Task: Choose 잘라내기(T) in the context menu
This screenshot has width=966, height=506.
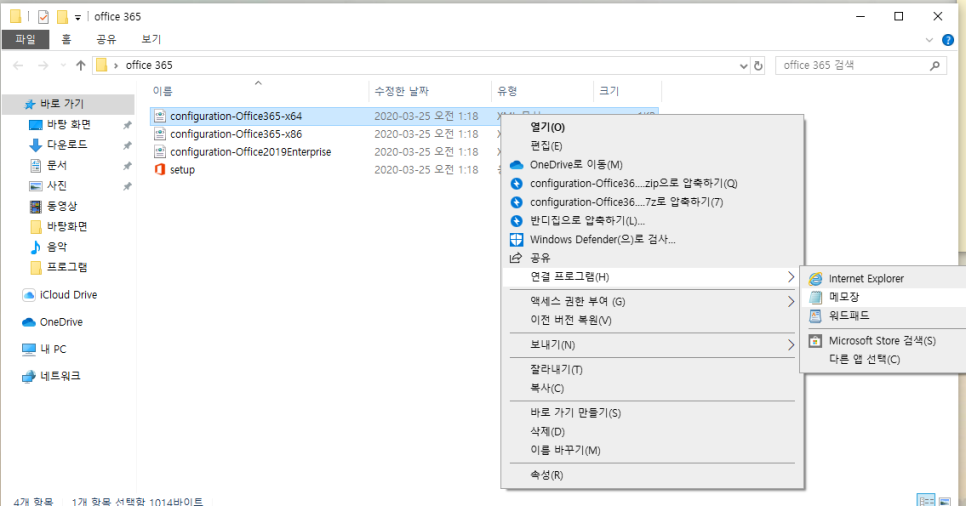Action: tap(653, 370)
